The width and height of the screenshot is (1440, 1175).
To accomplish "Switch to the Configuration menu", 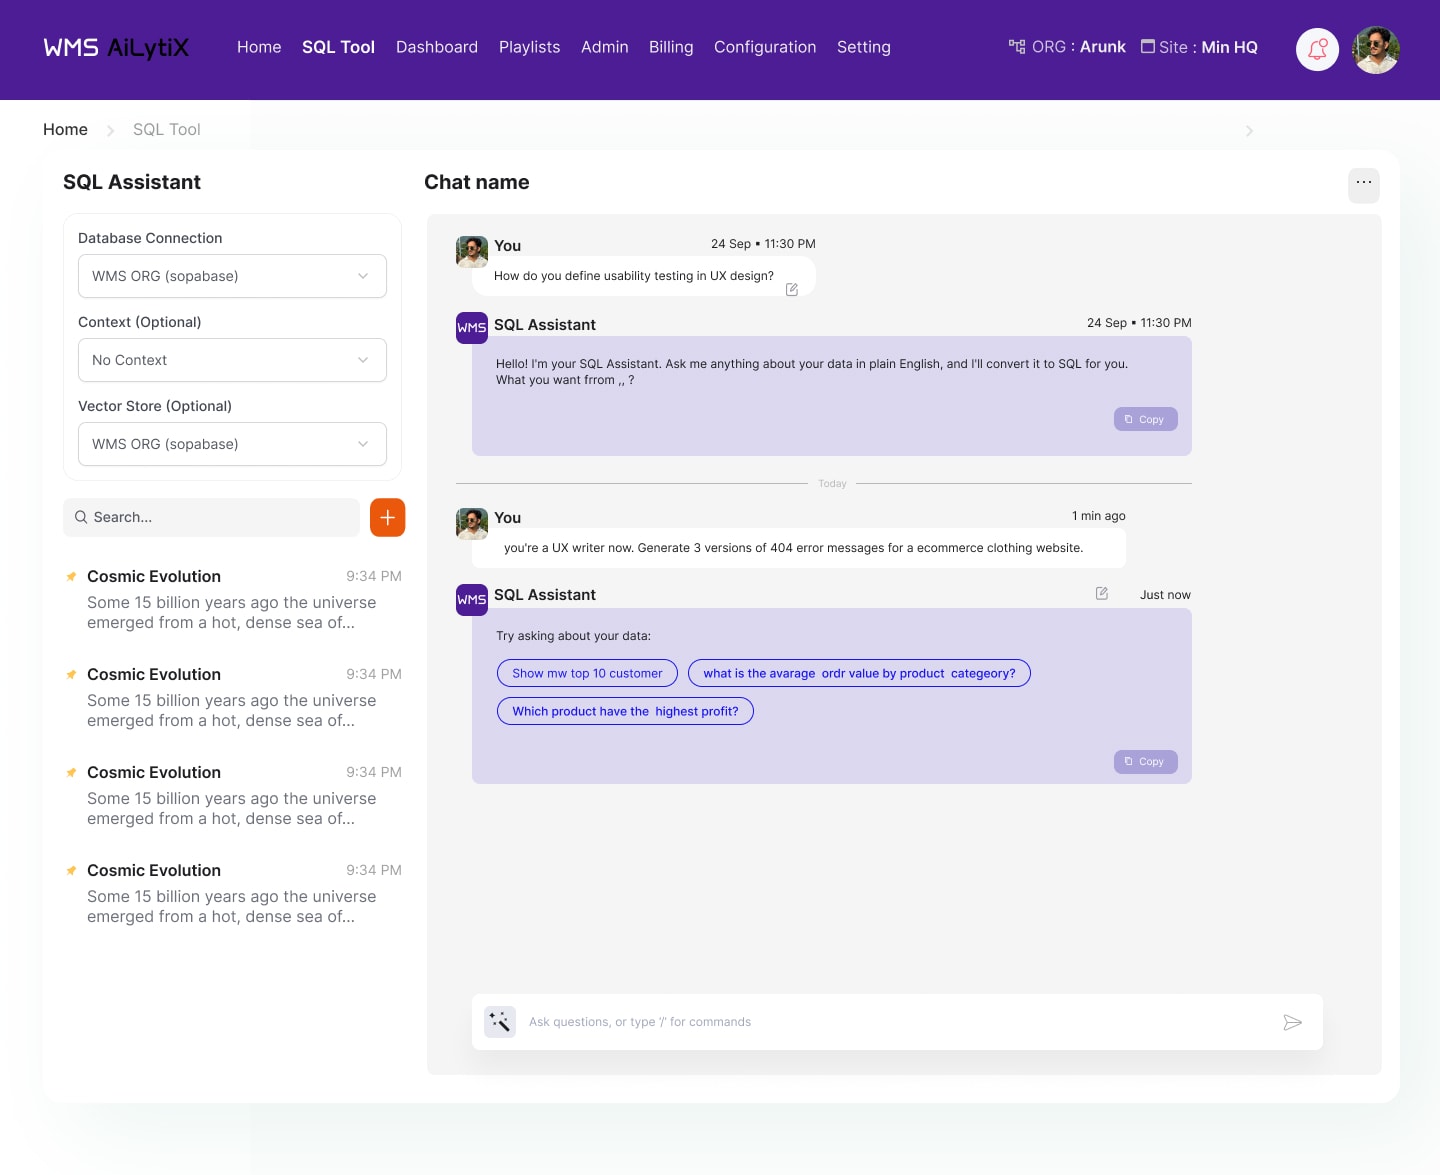I will 764,47.
